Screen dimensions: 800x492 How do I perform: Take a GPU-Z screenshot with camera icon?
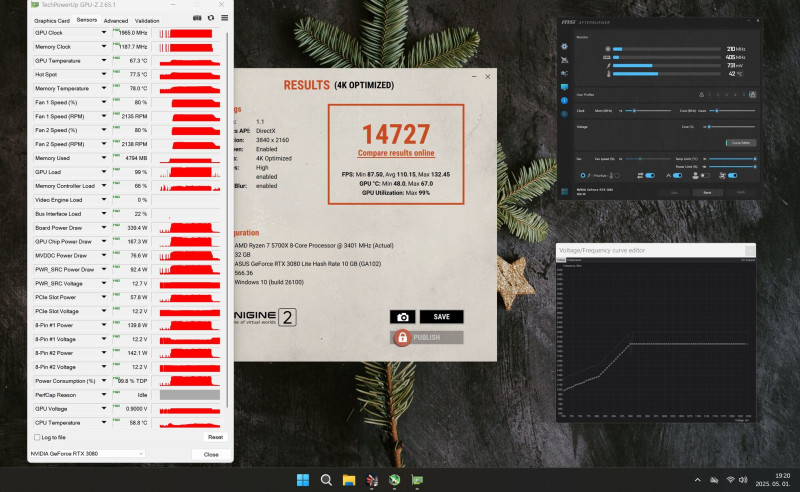point(197,18)
